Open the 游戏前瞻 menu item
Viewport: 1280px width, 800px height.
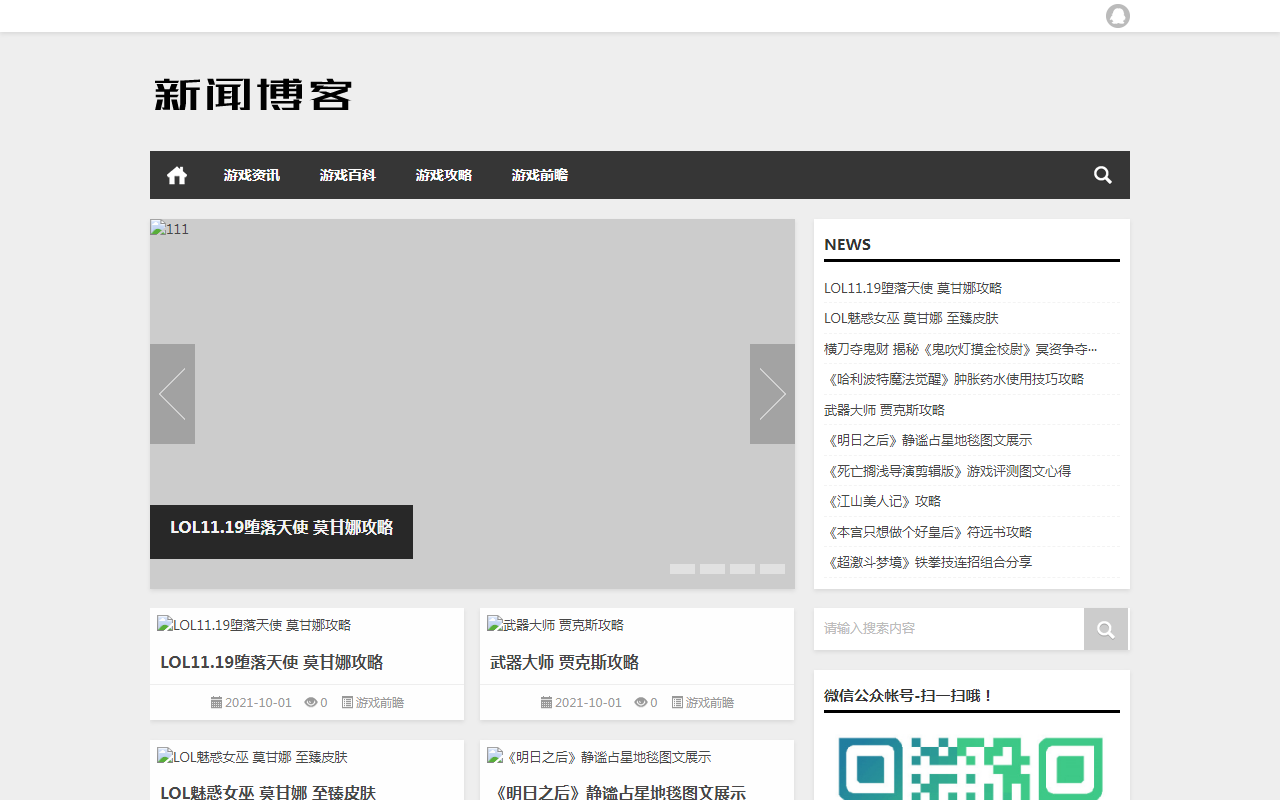click(540, 175)
